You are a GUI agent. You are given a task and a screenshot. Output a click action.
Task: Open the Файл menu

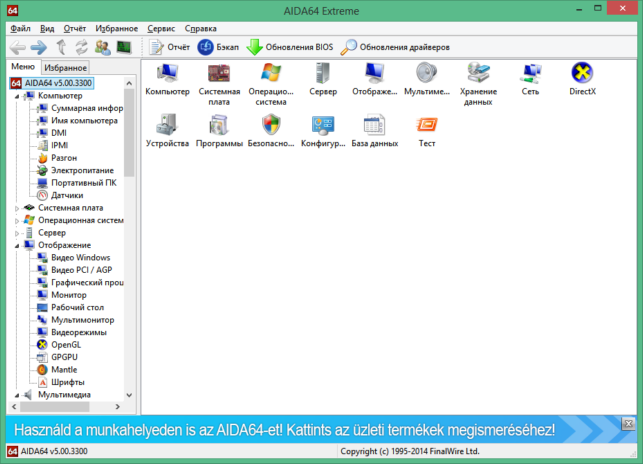[21, 29]
